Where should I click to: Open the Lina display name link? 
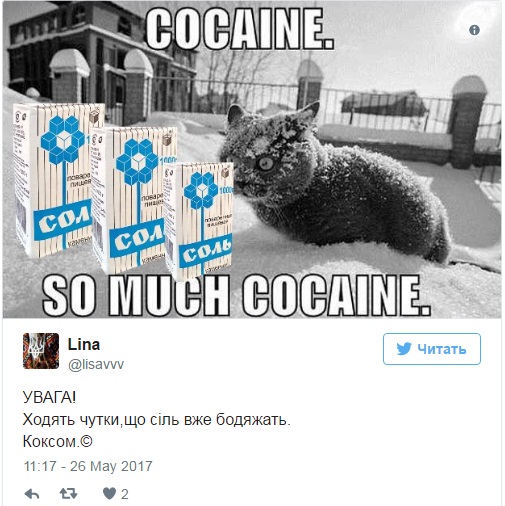pos(84,344)
